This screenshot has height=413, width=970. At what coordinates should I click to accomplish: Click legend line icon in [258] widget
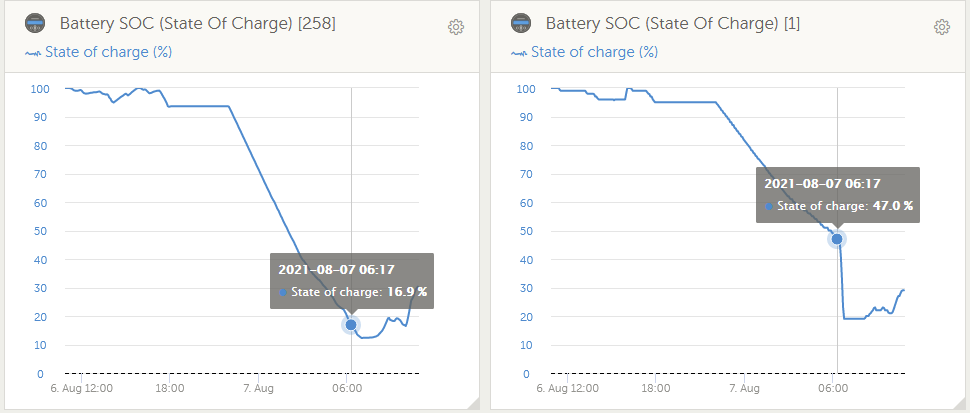coord(31,53)
